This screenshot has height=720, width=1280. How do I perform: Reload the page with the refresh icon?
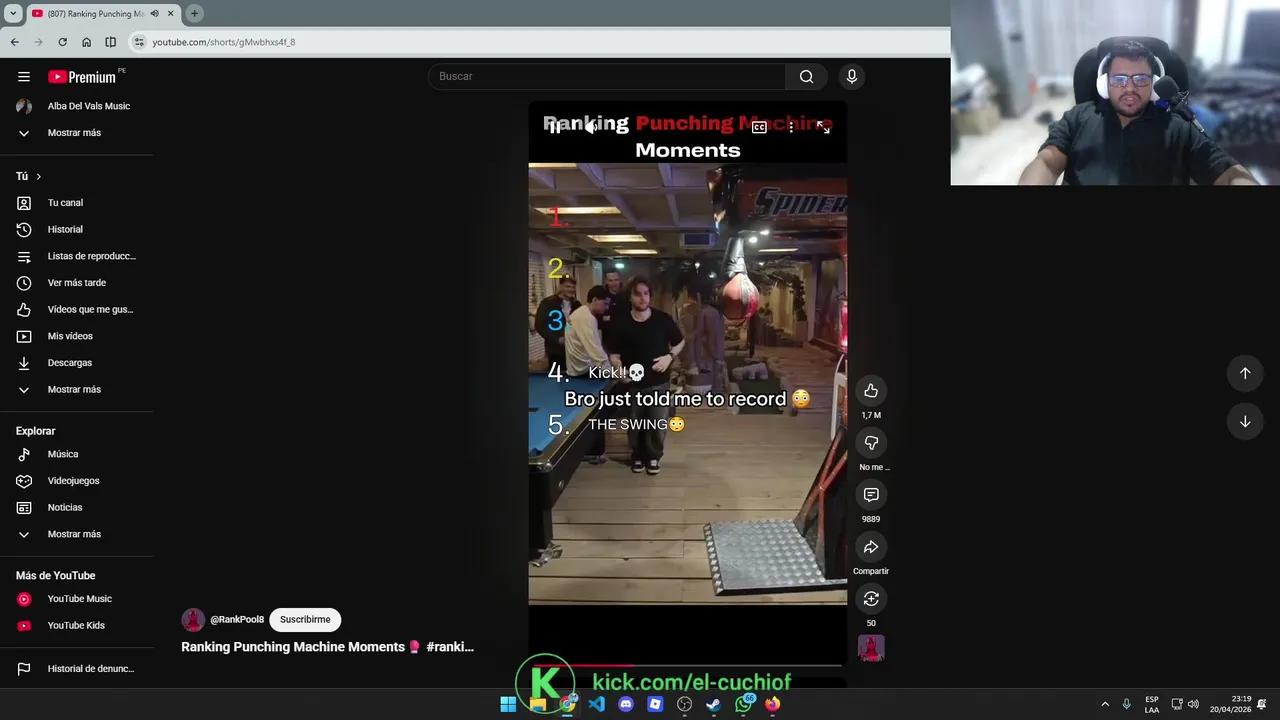click(62, 42)
